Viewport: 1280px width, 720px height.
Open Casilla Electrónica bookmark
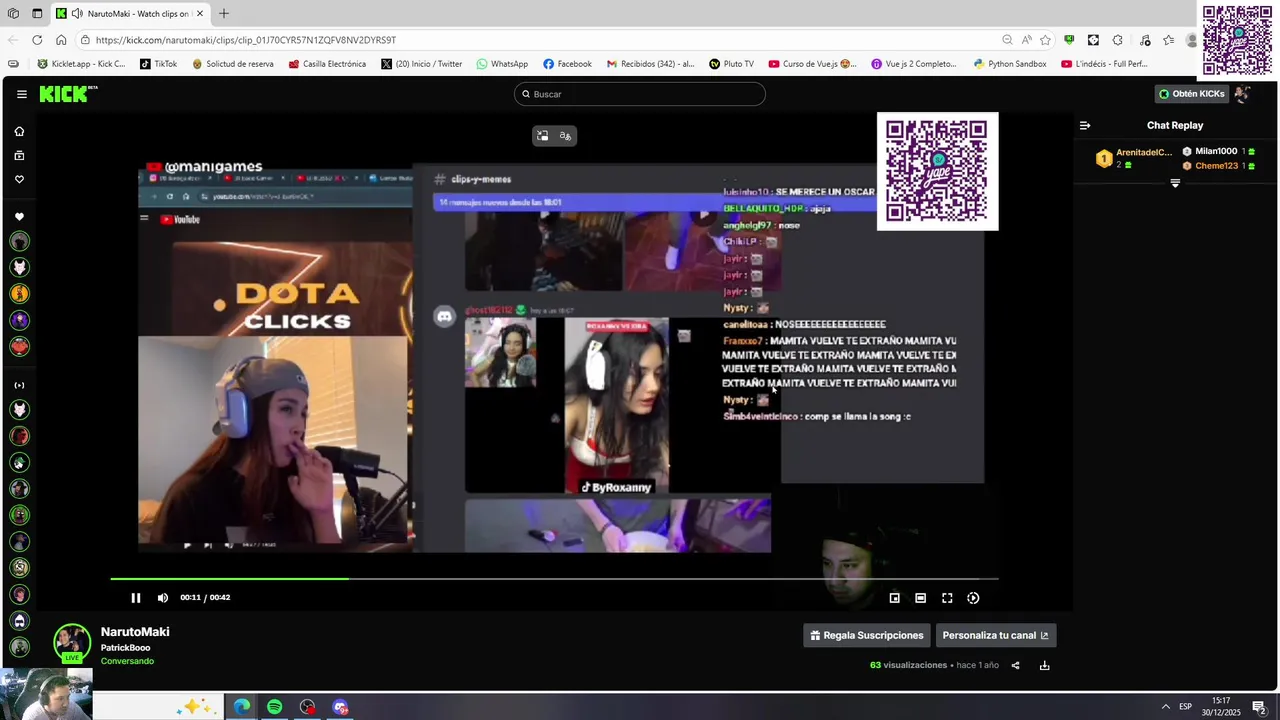tap(327, 64)
